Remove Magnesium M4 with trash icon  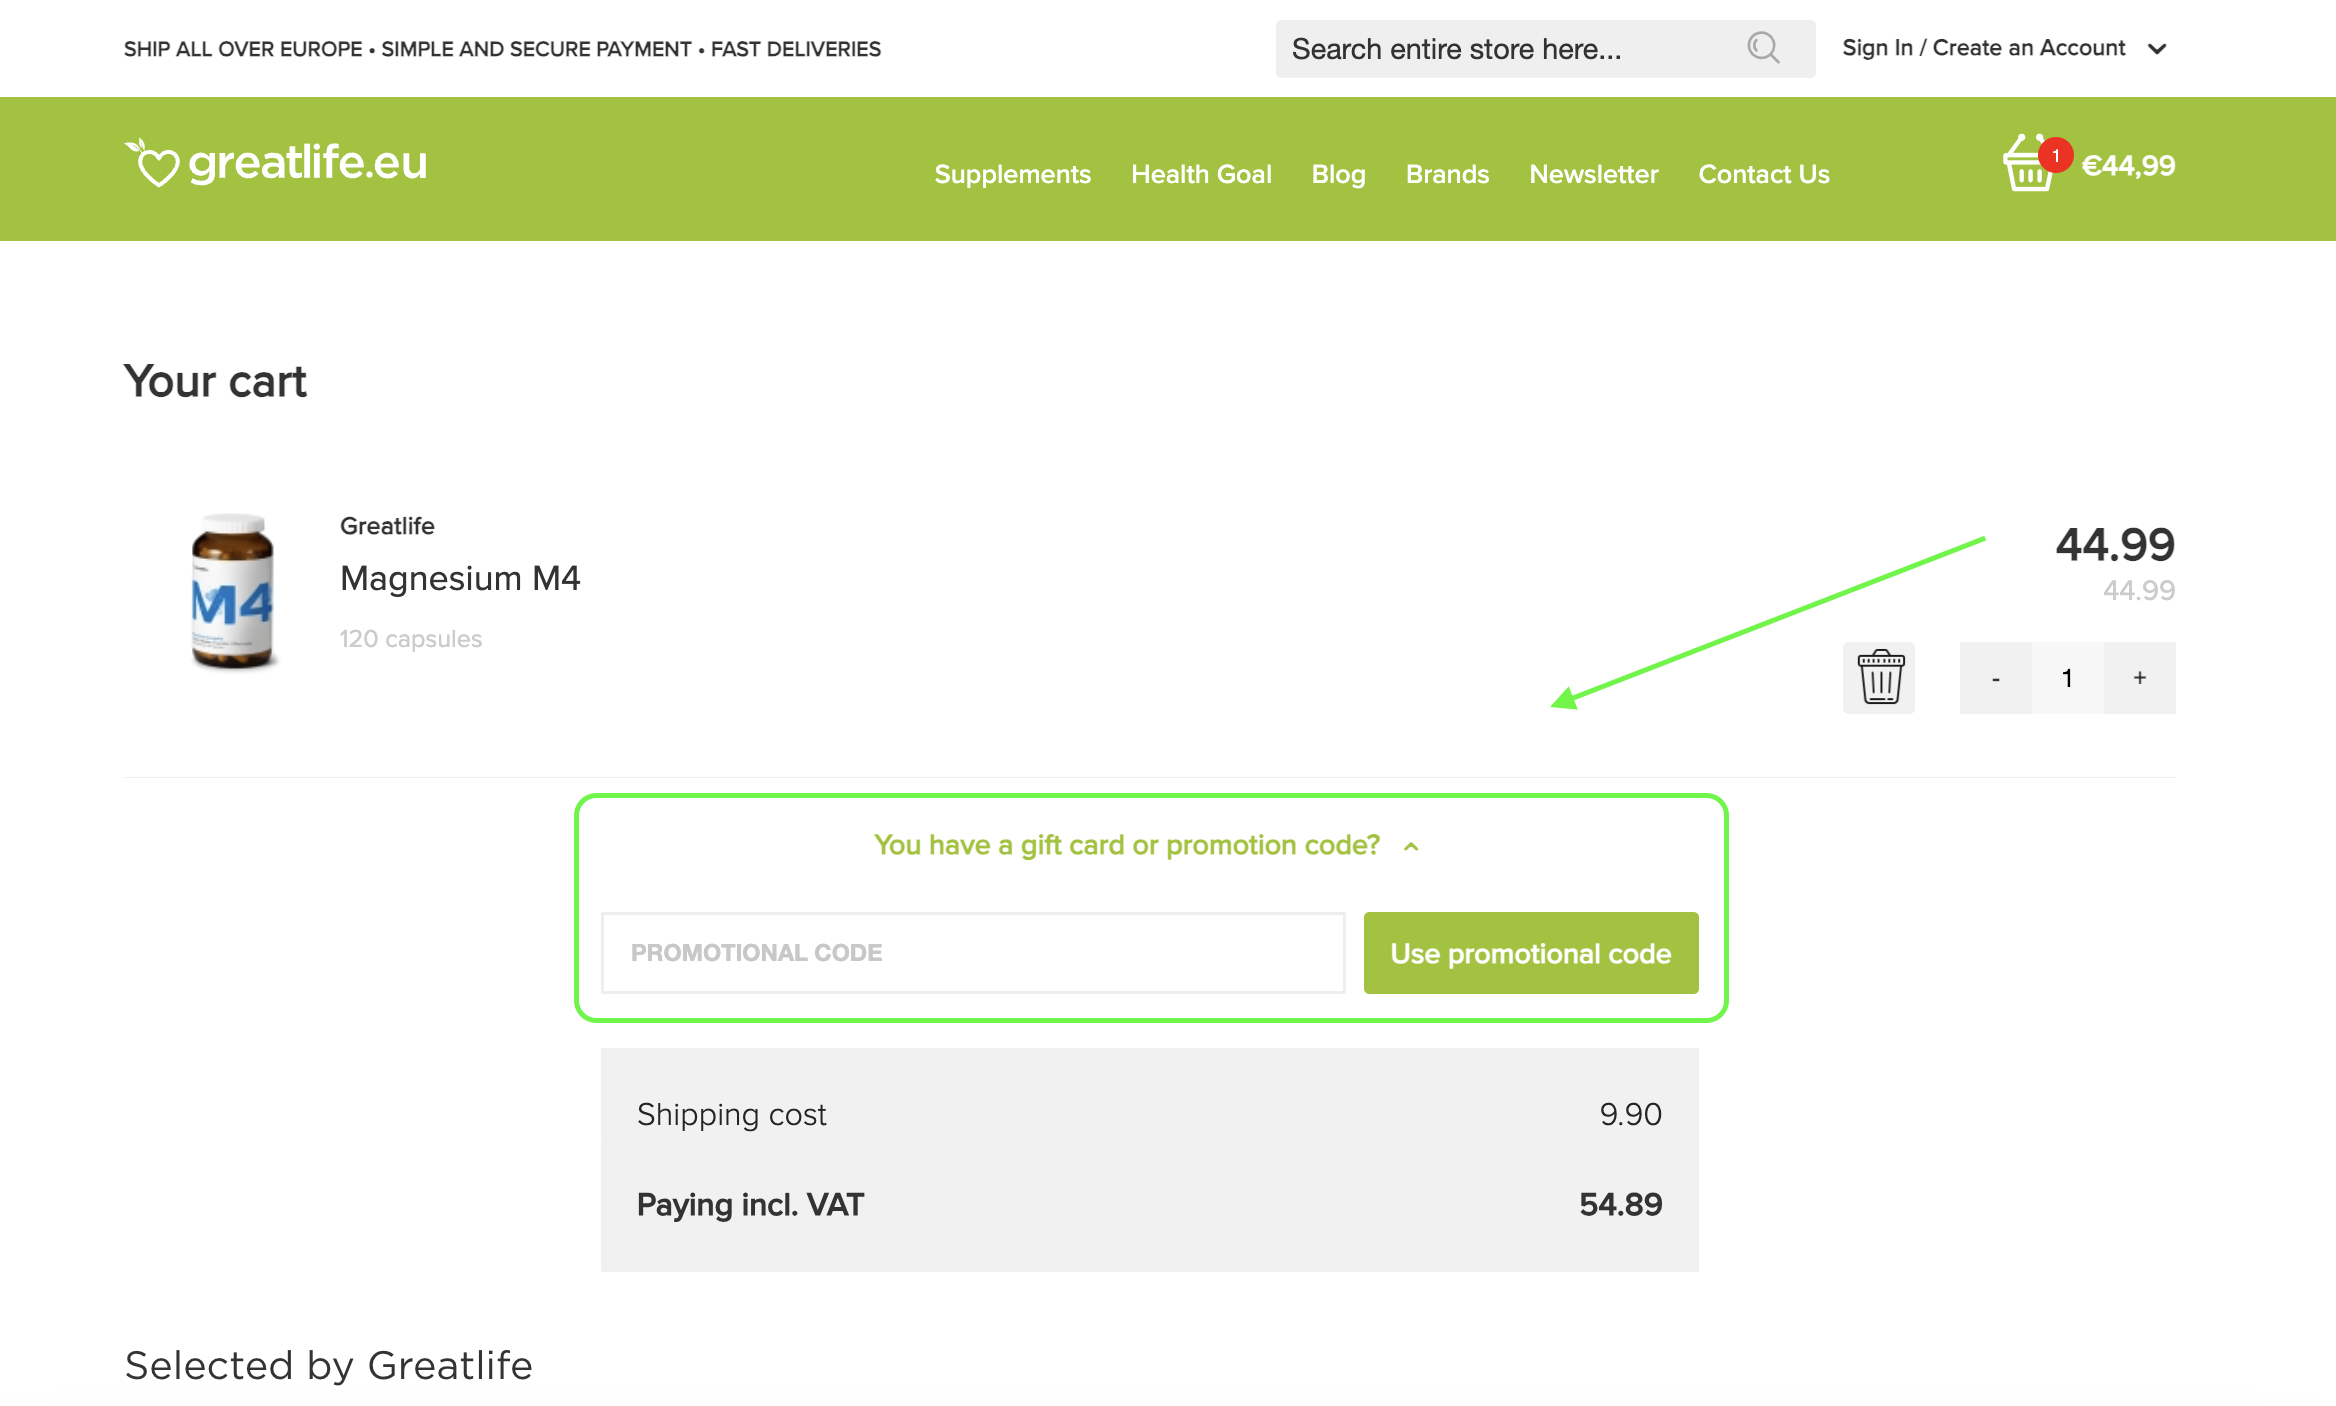(x=1879, y=678)
